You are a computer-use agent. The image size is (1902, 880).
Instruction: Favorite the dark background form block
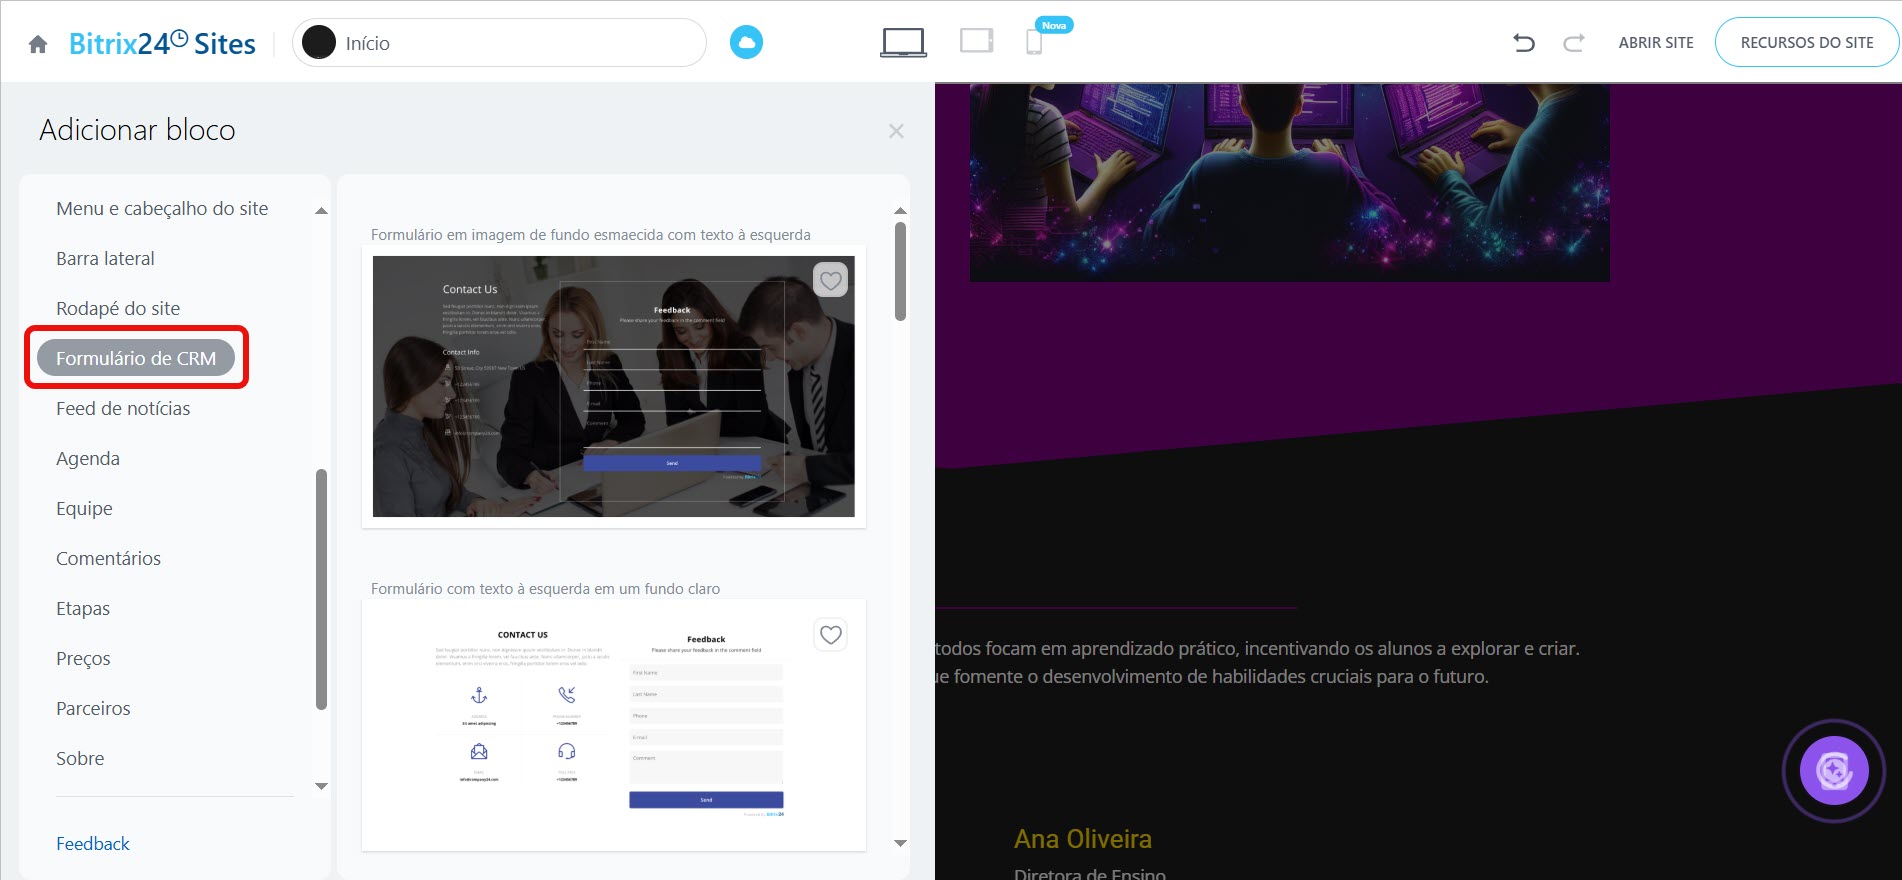click(830, 281)
